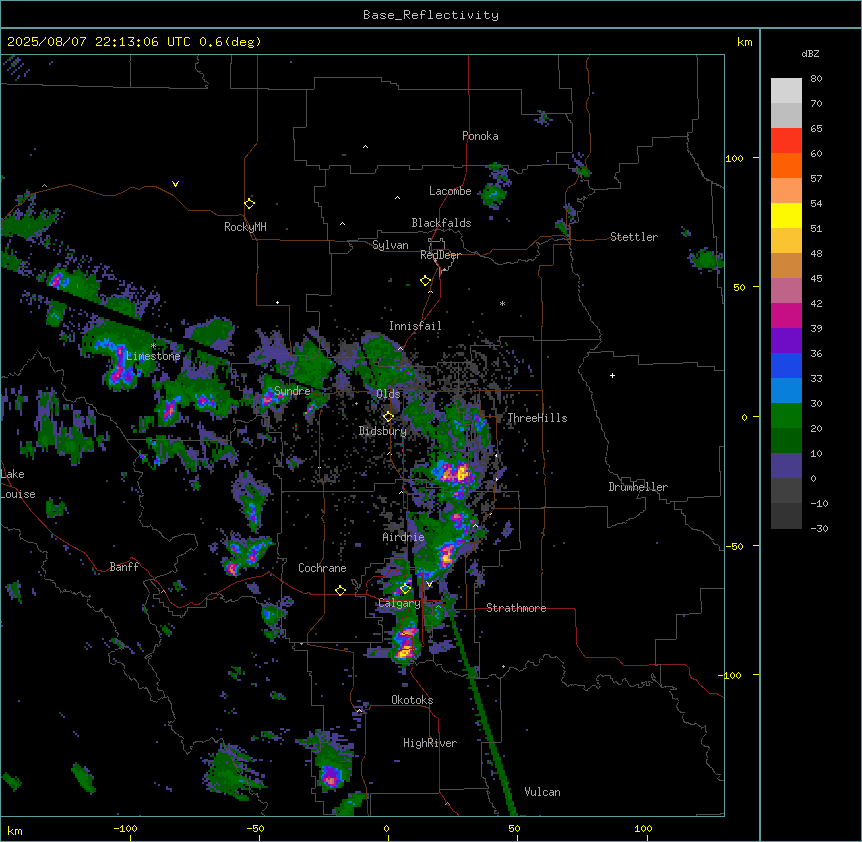This screenshot has width=862, height=842.
Task: Click the HighRiver label
Action: pos(430,743)
